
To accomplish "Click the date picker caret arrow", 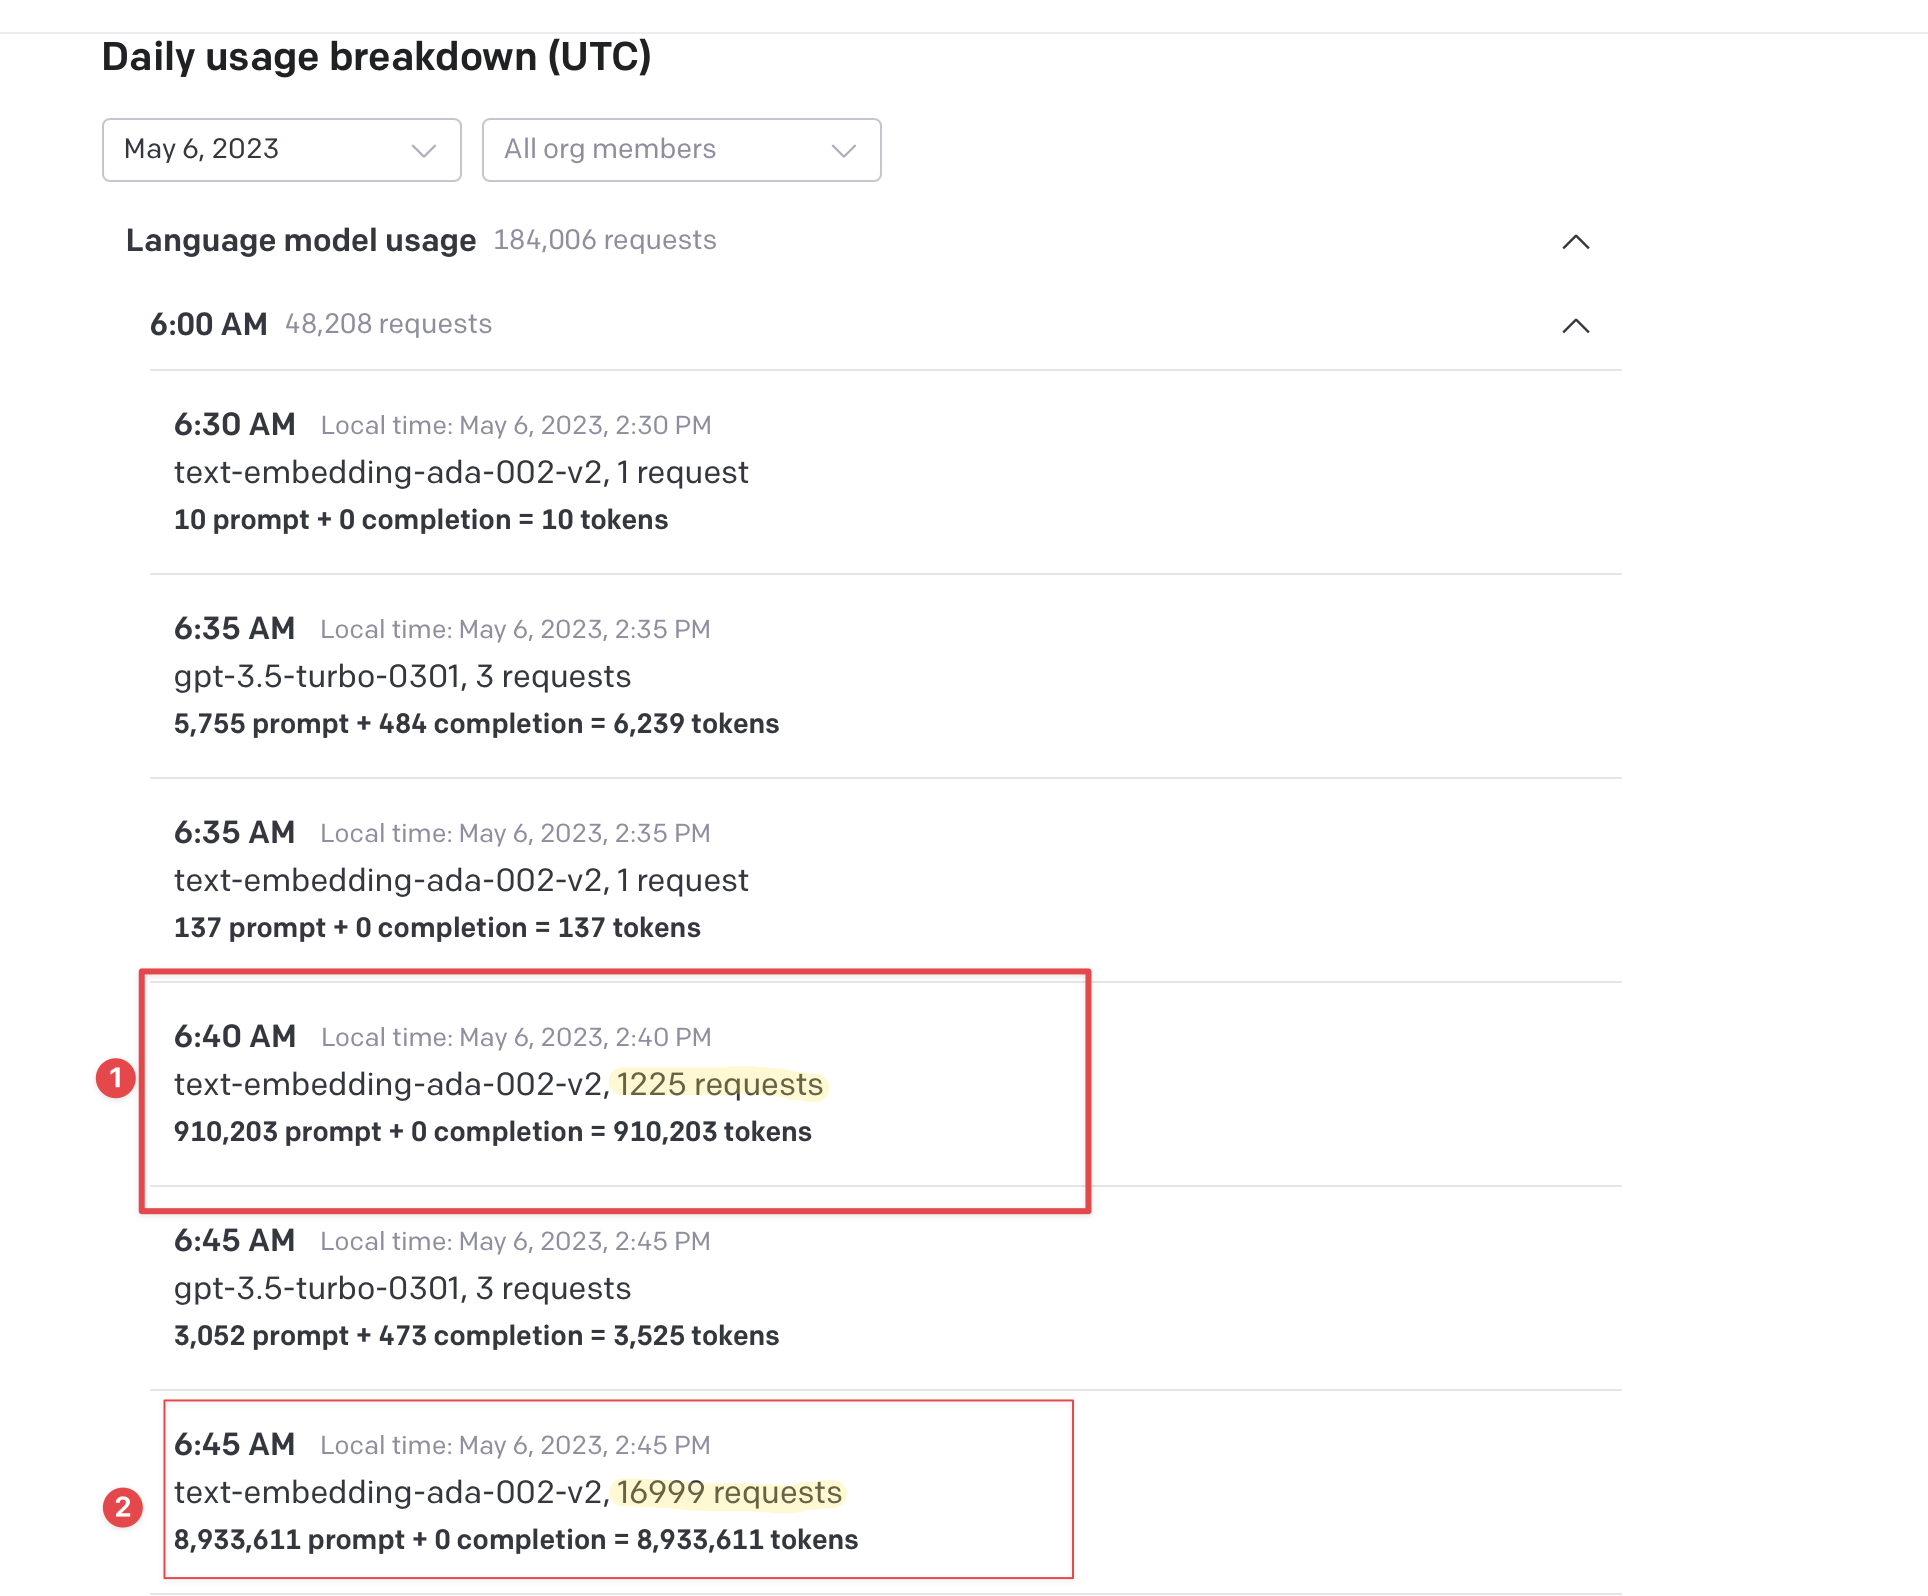I will tap(424, 150).
